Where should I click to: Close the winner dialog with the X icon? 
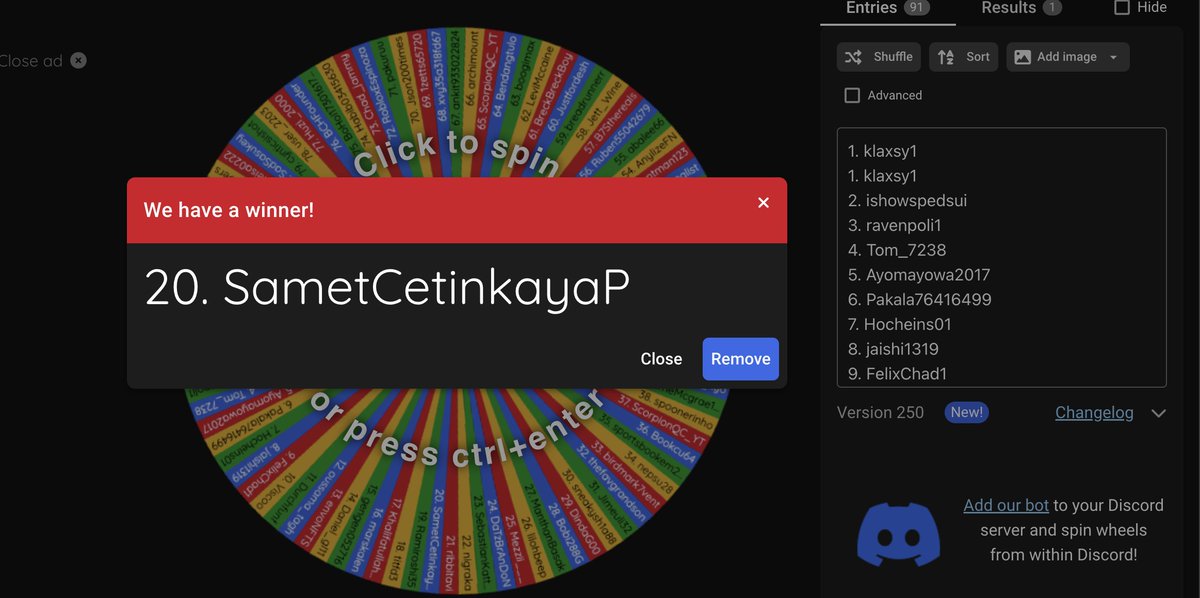click(763, 203)
